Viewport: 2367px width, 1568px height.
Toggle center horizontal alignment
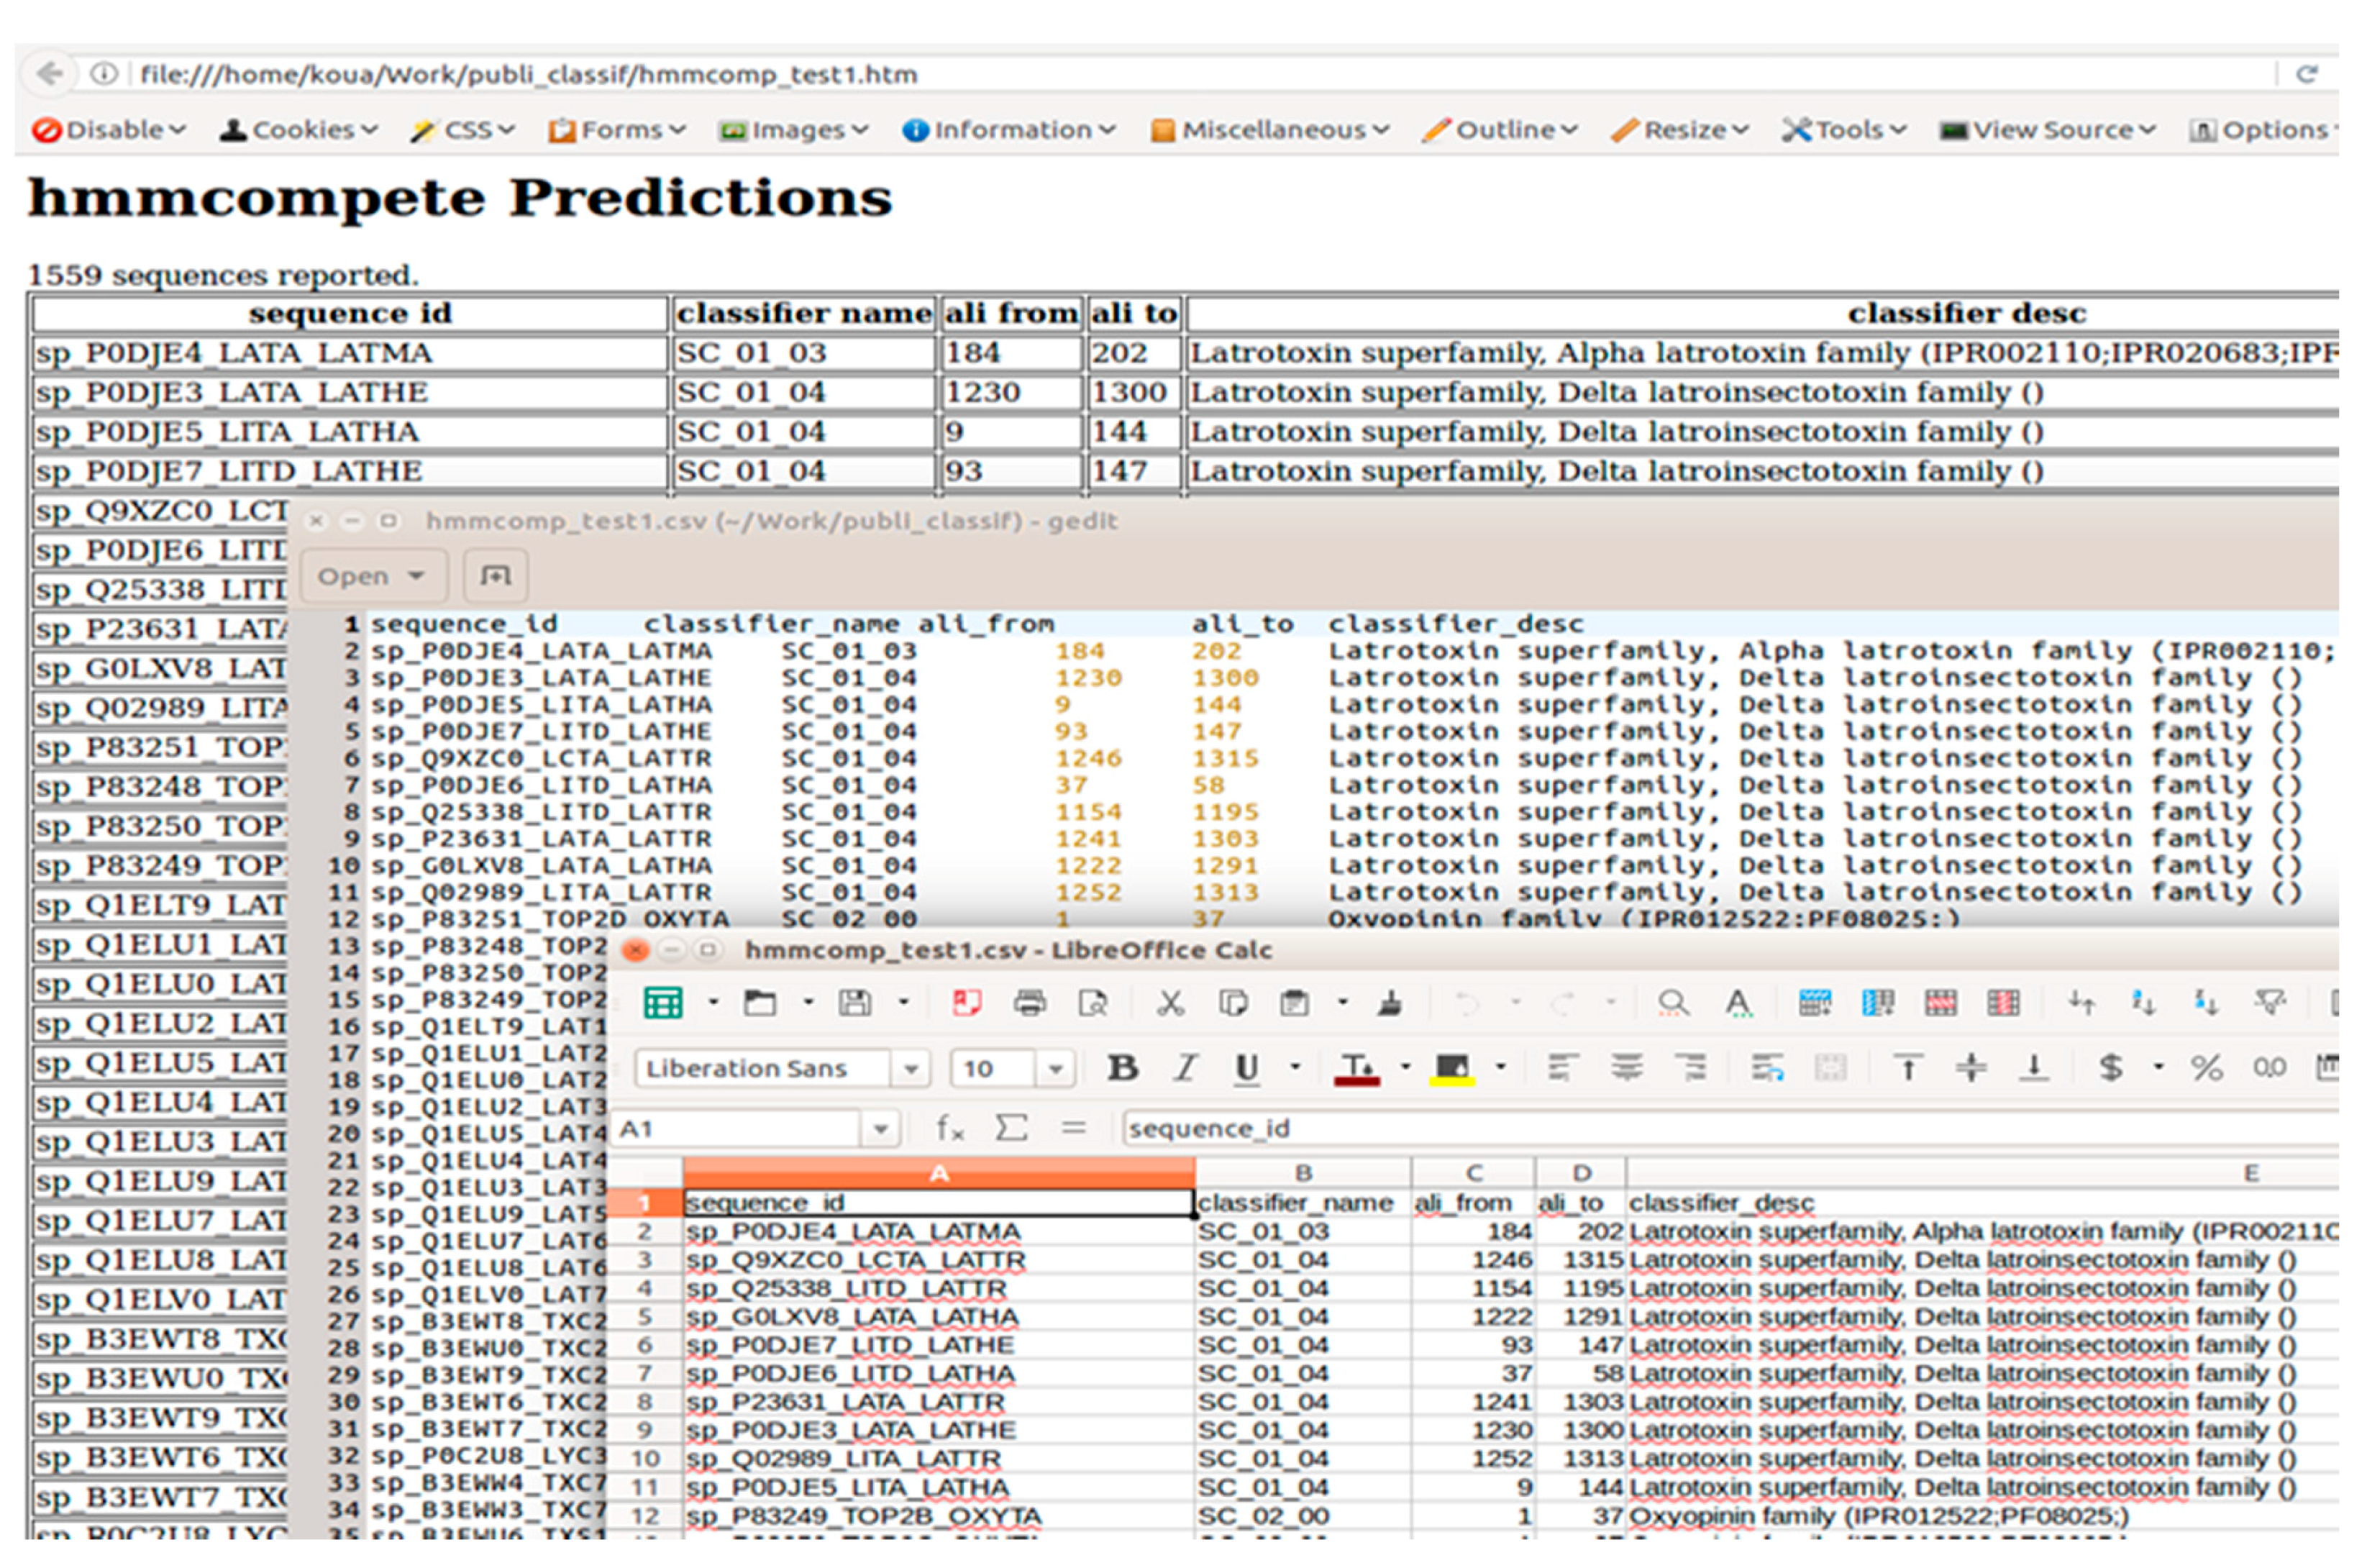click(1627, 1069)
